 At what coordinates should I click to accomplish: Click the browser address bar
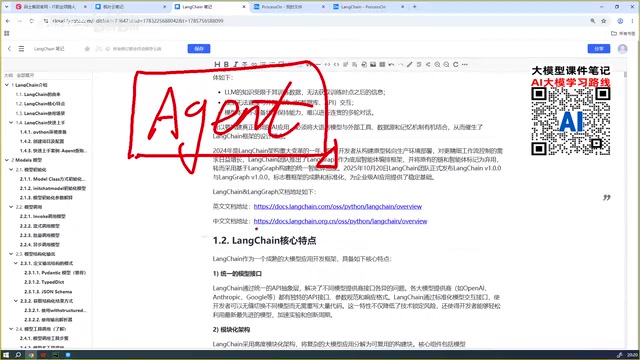(318, 21)
